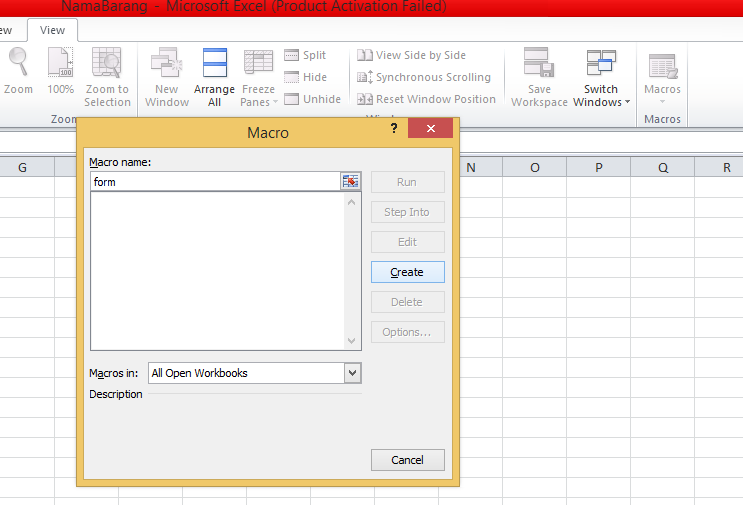Click the Macro dialog help question mark
This screenshot has width=743, height=505.
point(394,128)
